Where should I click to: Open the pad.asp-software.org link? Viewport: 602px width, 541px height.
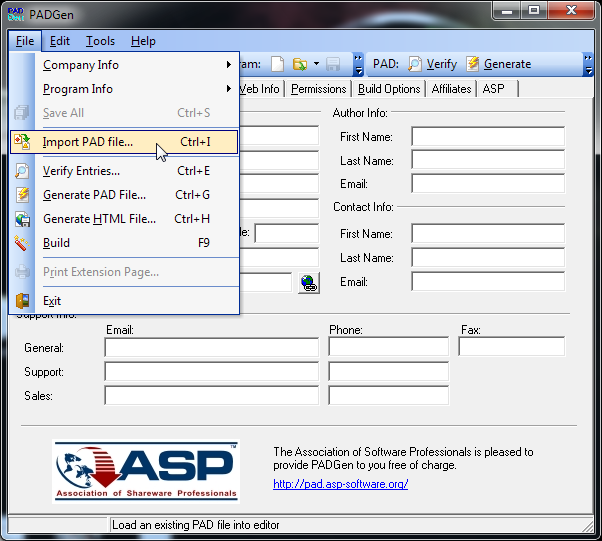[x=340, y=484]
